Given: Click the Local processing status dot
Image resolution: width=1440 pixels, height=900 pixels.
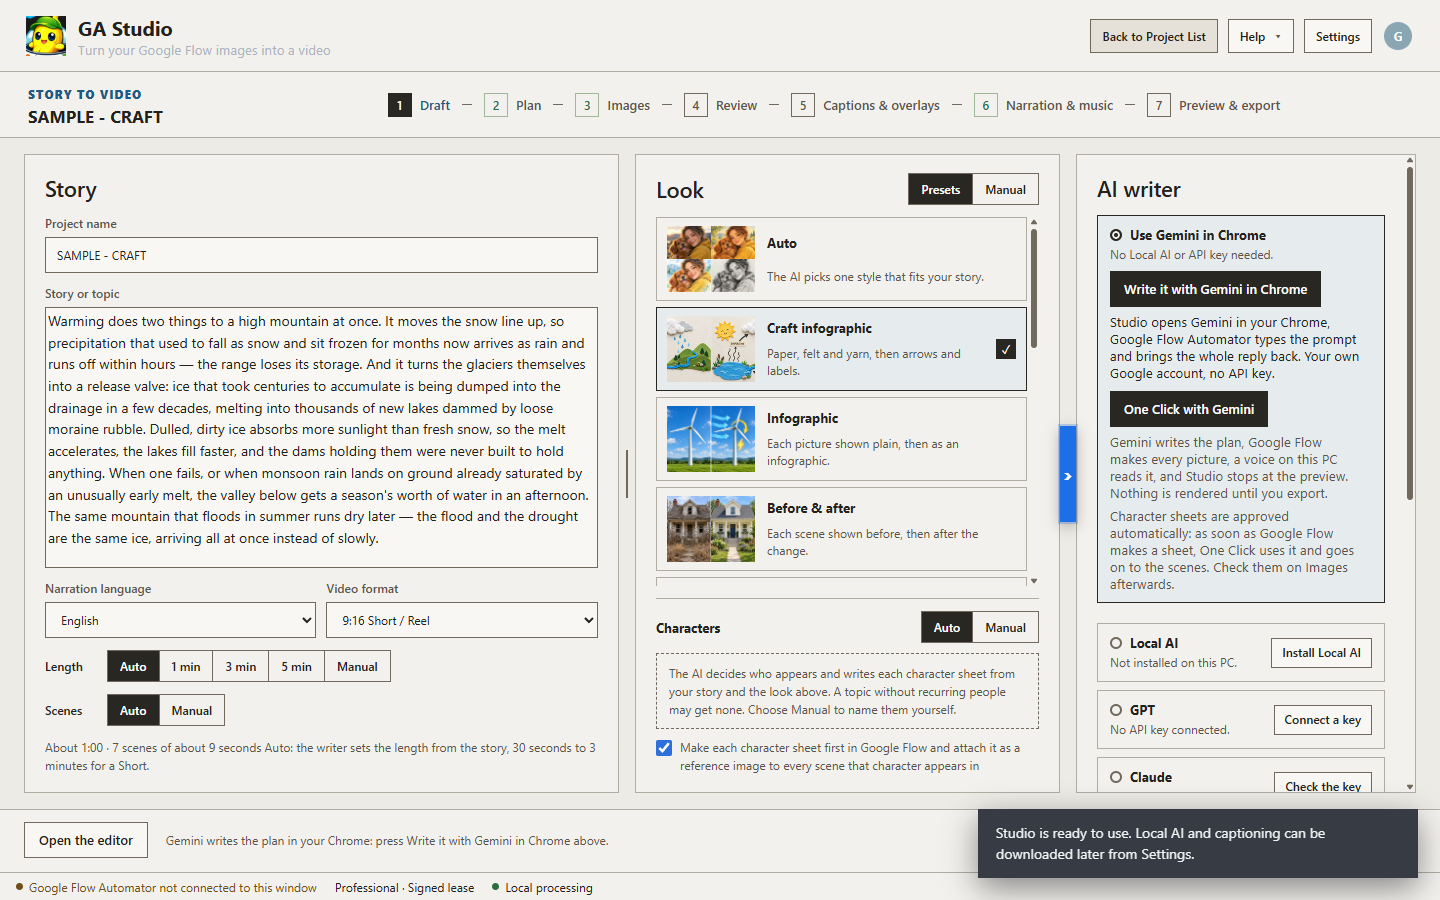Looking at the screenshot, I should (495, 887).
